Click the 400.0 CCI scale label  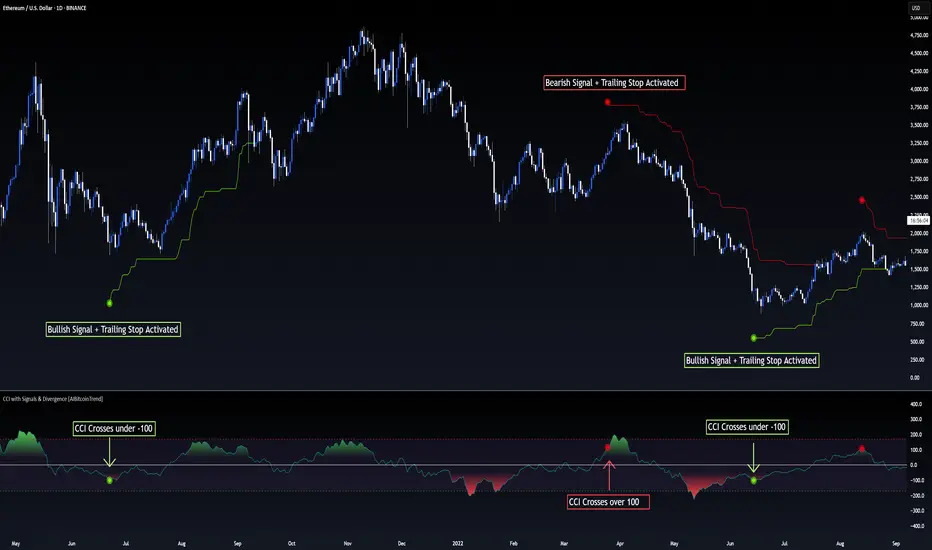point(916,404)
